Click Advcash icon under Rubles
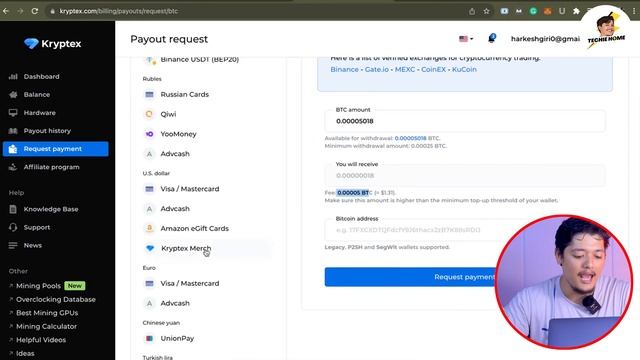This screenshot has width=640, height=360. 149,154
